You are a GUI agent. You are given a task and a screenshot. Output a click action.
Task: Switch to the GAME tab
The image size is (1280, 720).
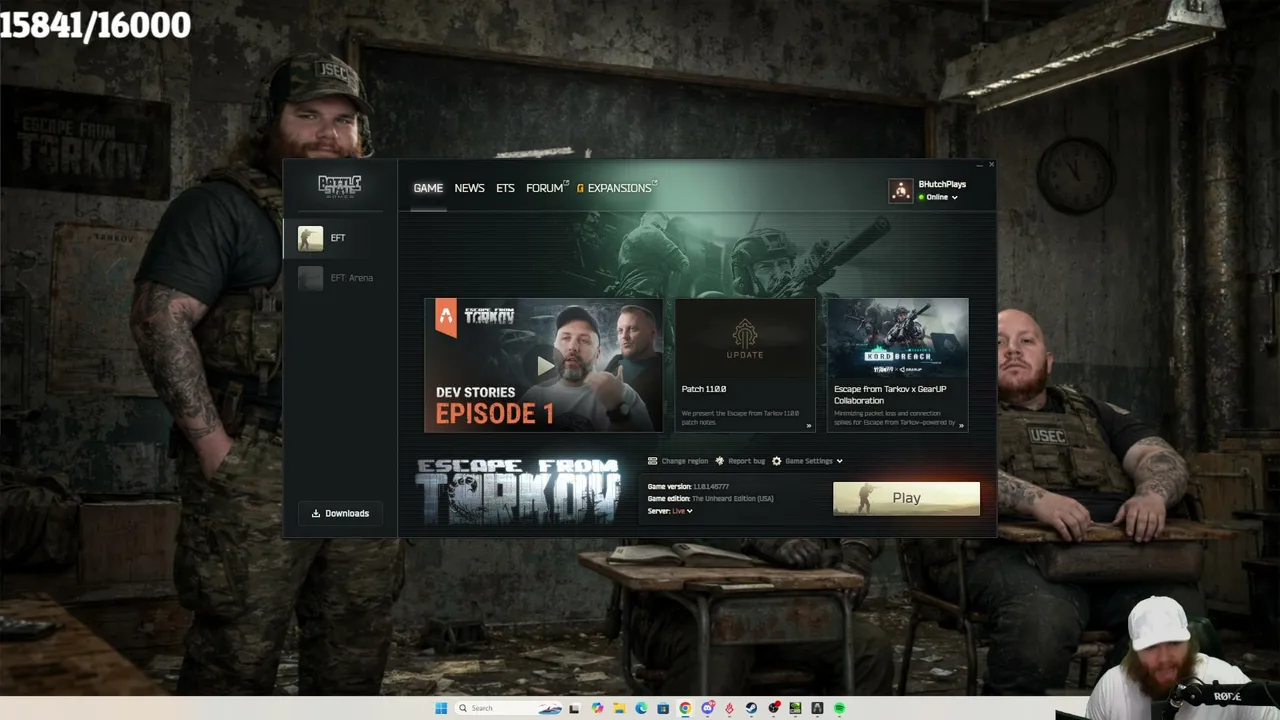pyautogui.click(x=428, y=188)
